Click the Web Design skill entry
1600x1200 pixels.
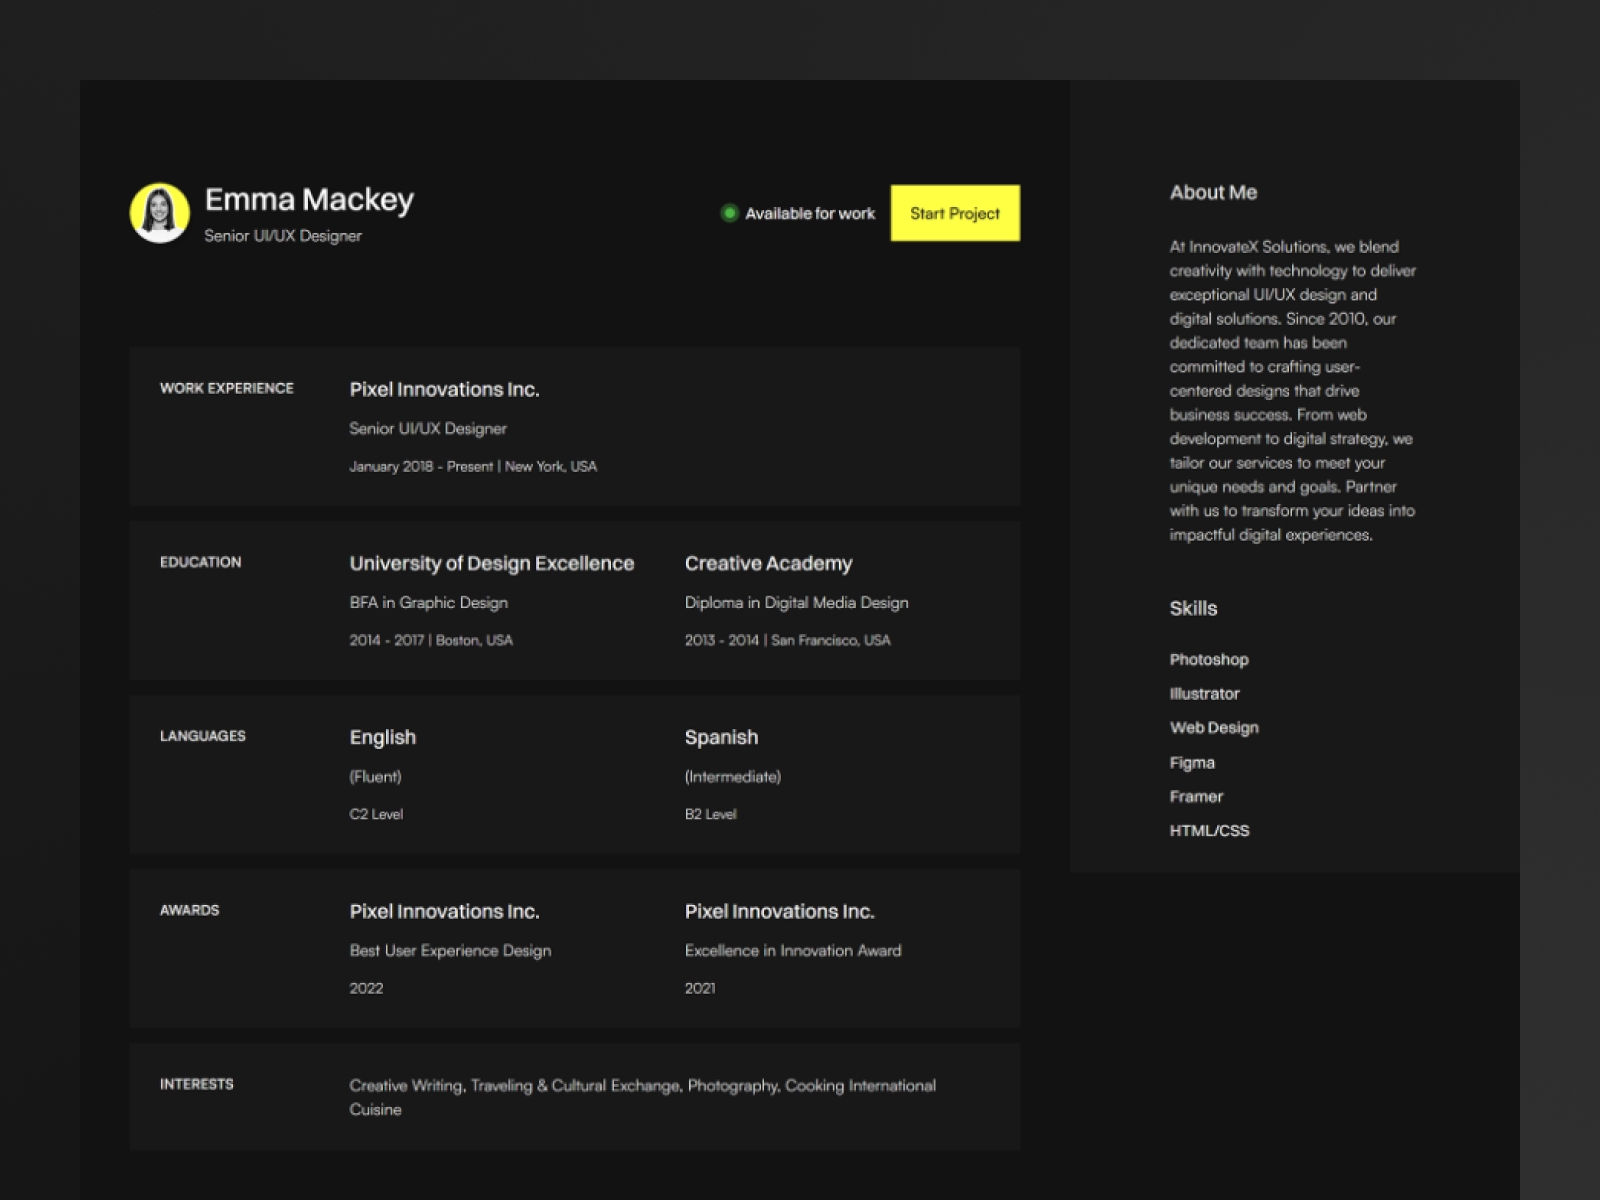[1214, 728]
